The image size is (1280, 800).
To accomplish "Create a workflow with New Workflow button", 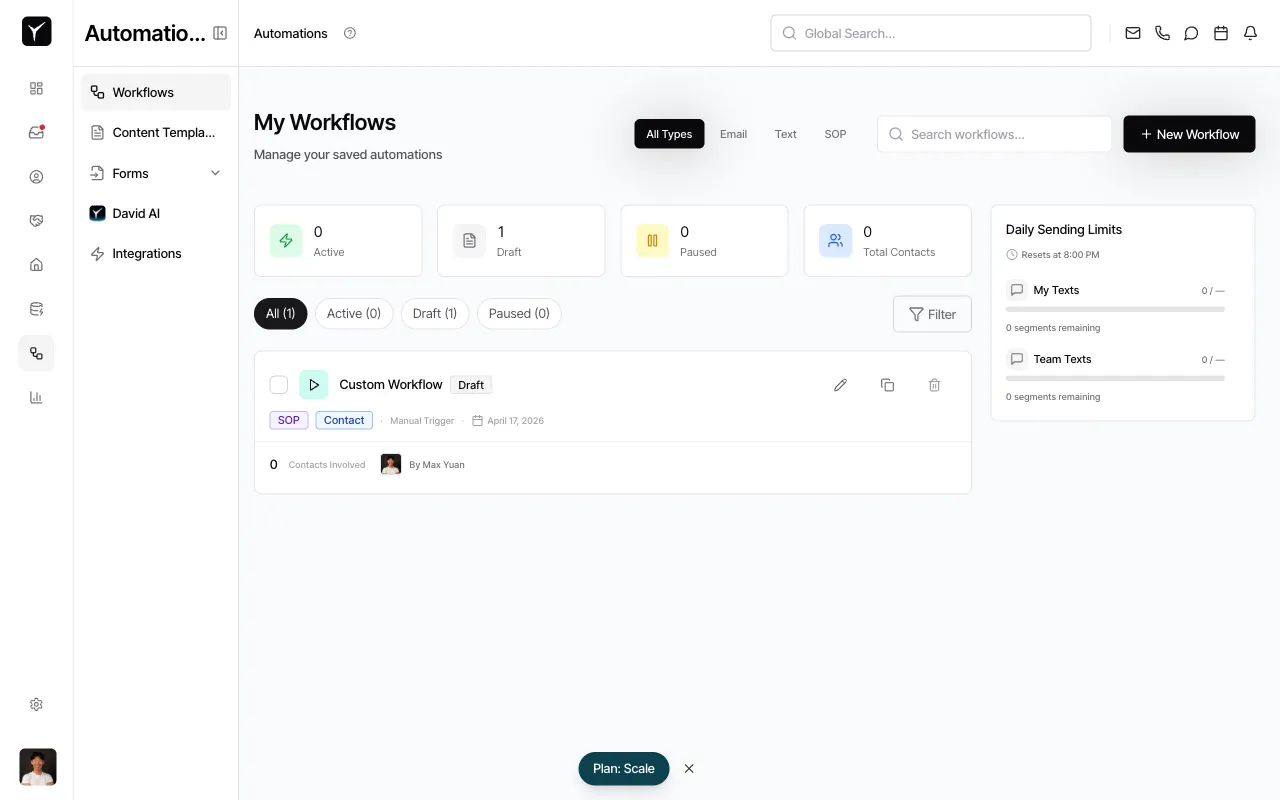I will click(1189, 133).
